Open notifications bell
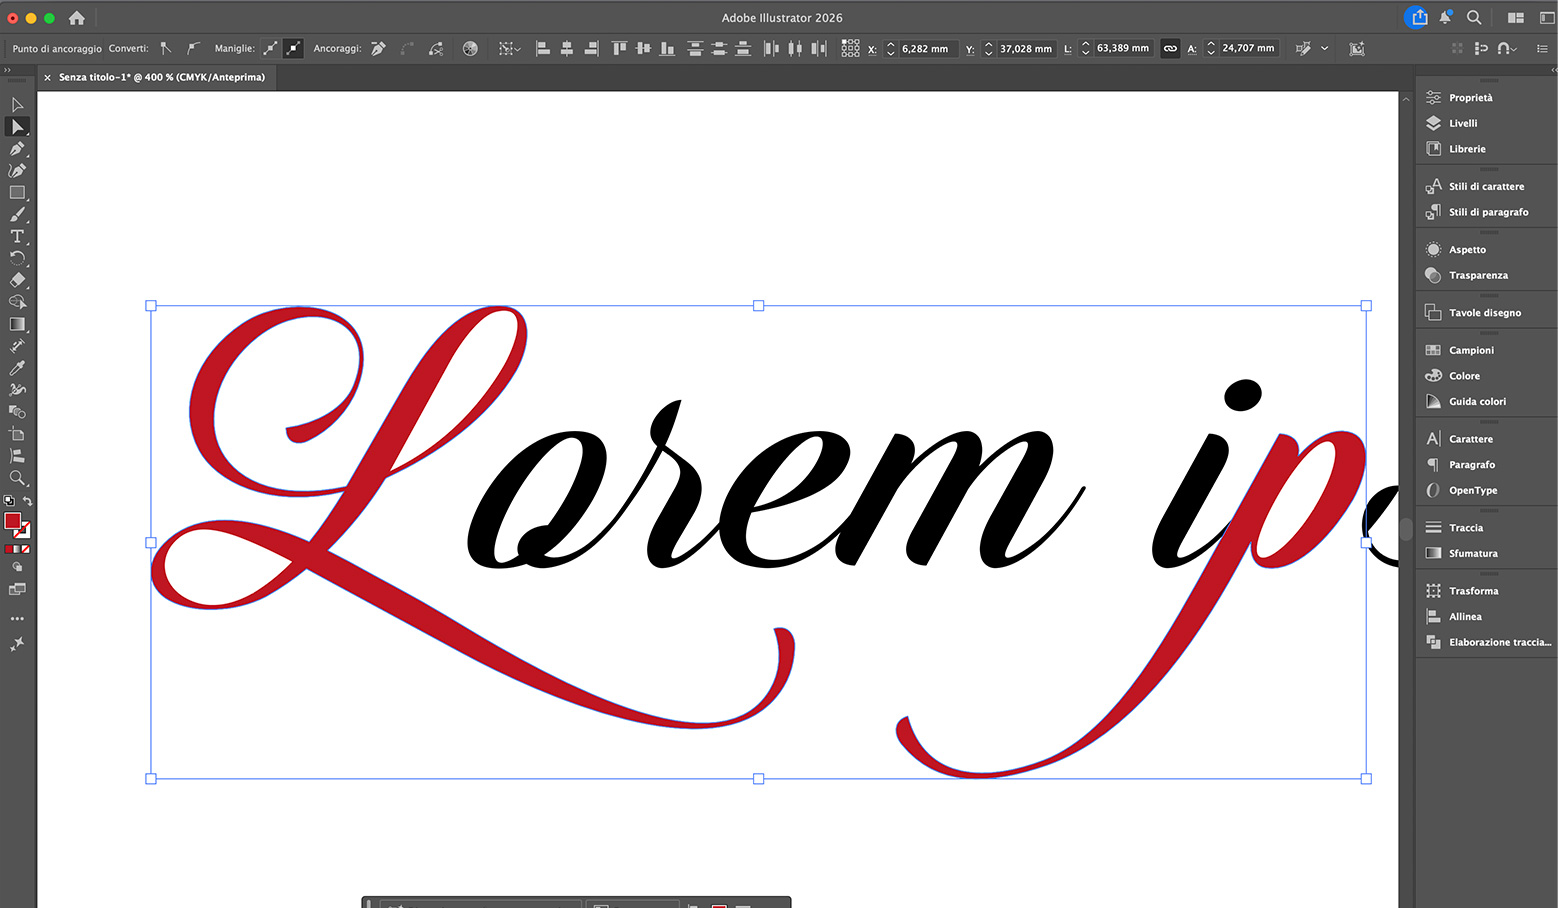 click(1446, 18)
